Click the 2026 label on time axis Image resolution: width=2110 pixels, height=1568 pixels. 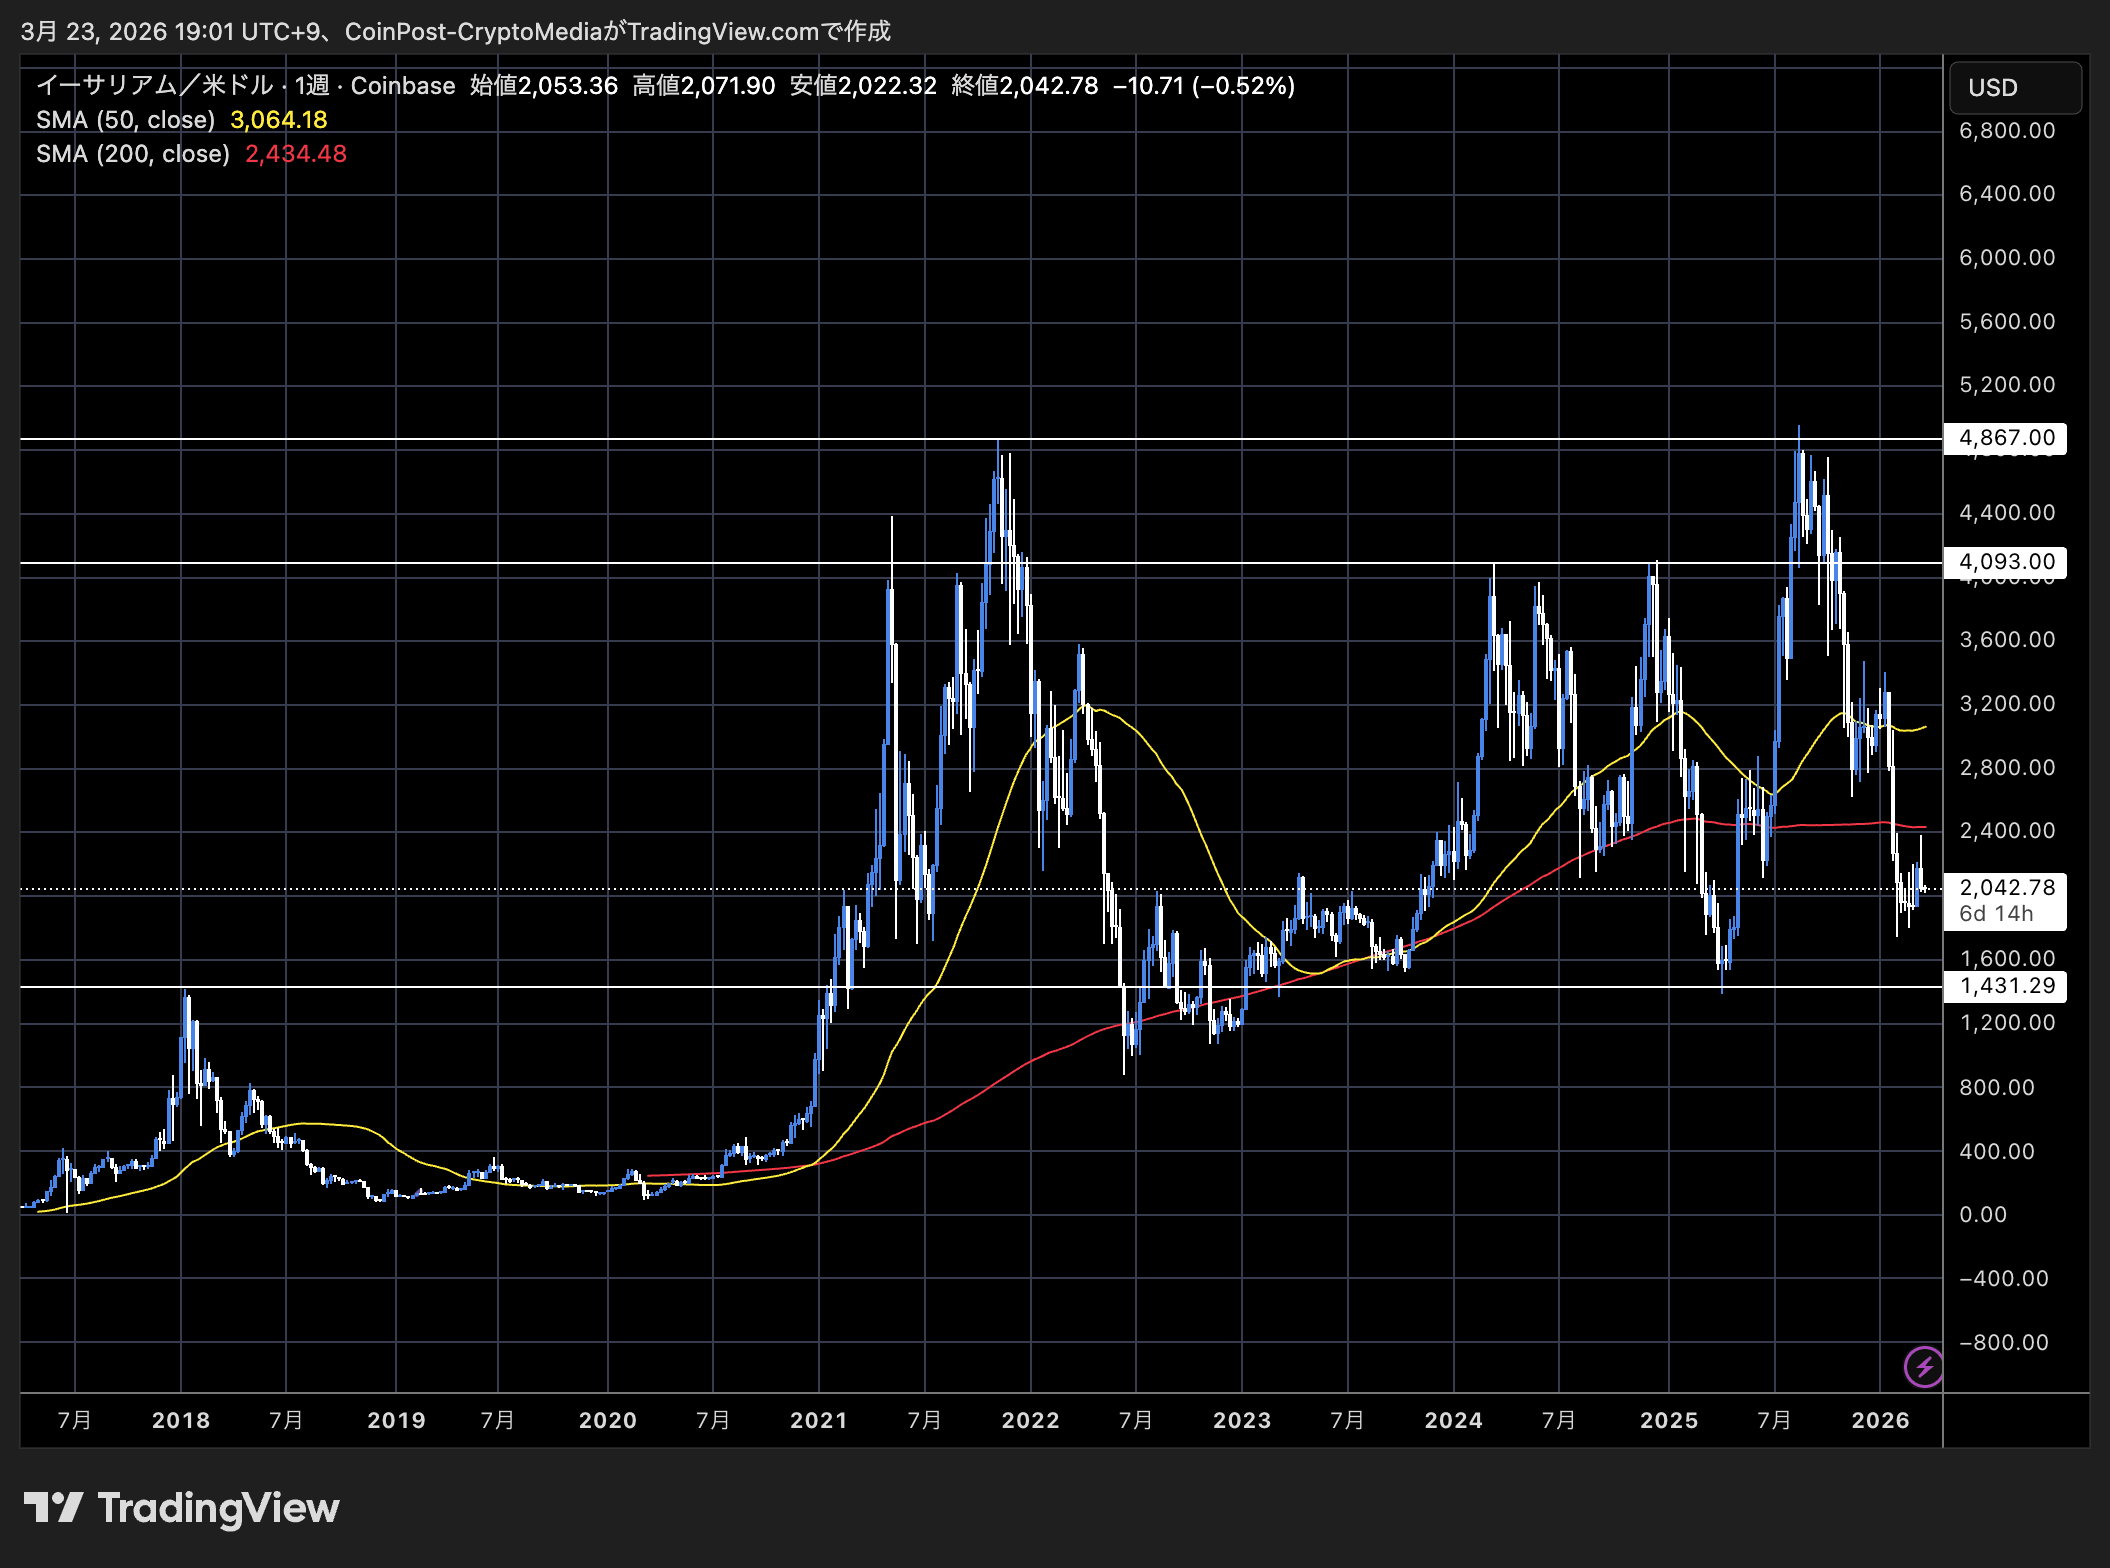coord(1880,1420)
